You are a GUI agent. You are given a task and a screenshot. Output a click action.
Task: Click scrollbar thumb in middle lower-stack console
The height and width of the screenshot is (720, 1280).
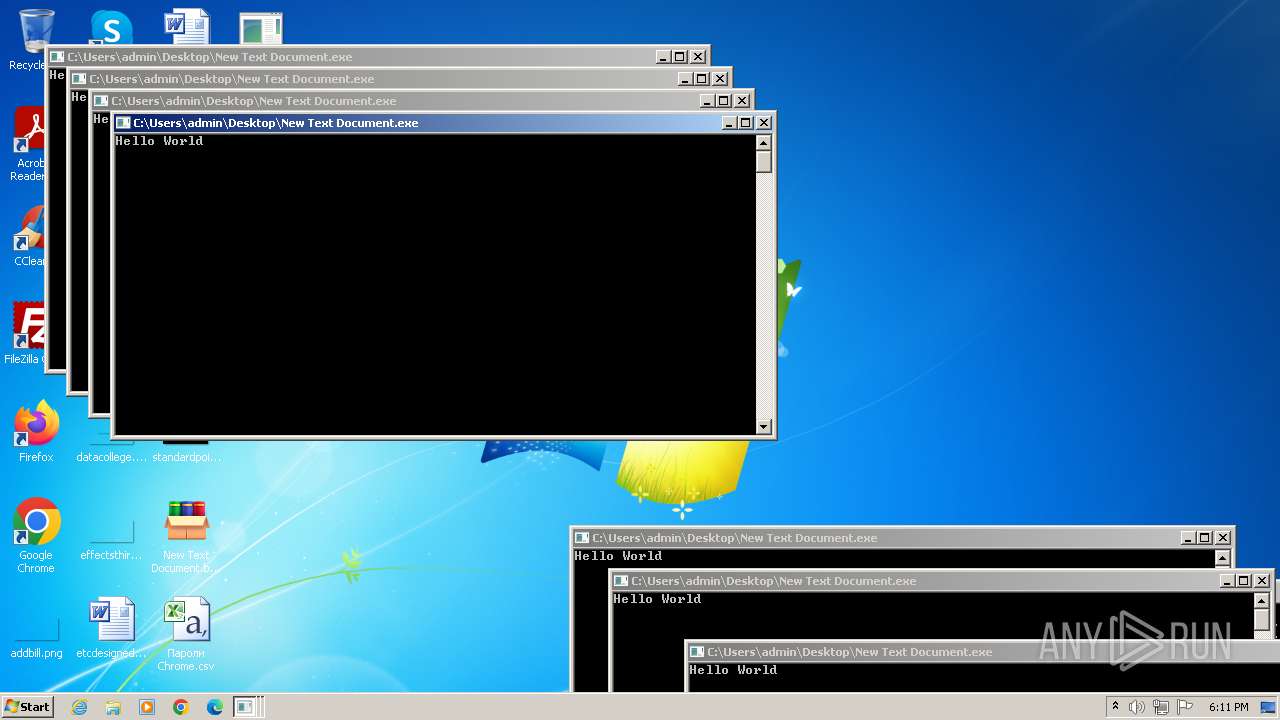click(1261, 620)
